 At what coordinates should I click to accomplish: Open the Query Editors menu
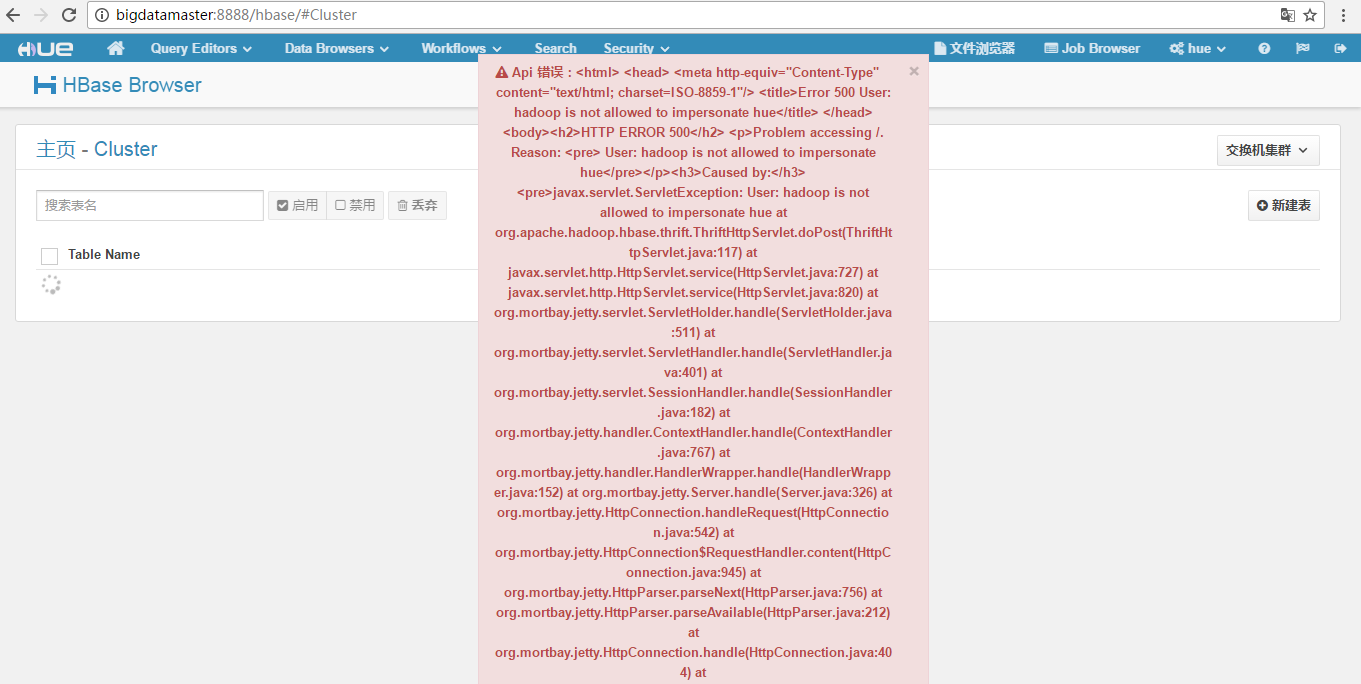(201, 48)
